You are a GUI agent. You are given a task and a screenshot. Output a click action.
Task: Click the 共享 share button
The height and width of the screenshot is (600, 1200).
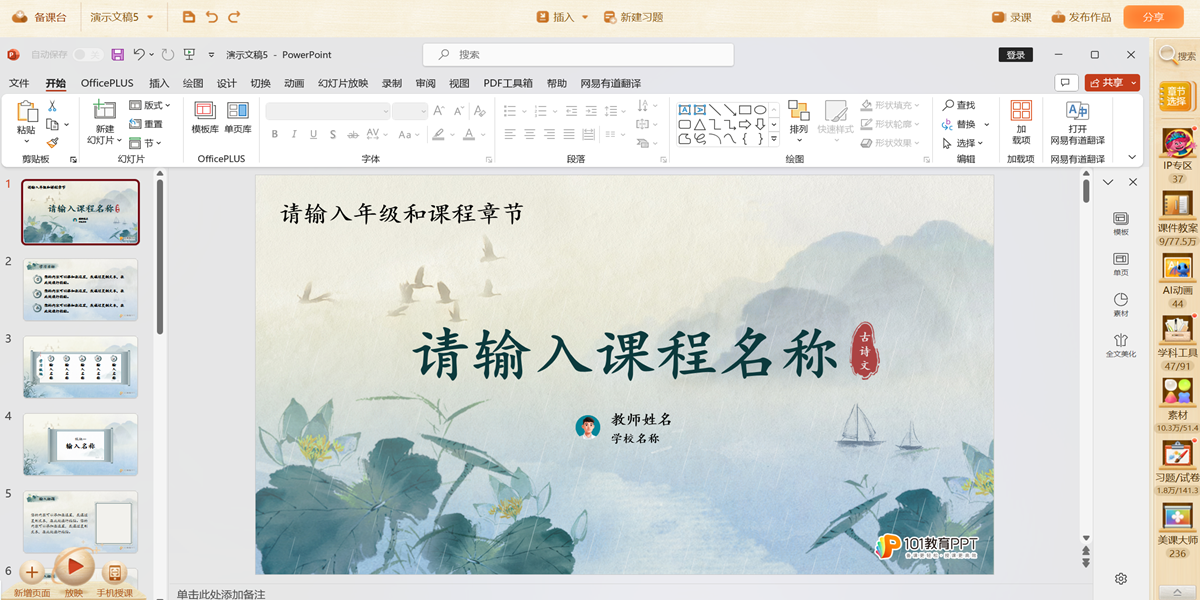[1112, 83]
